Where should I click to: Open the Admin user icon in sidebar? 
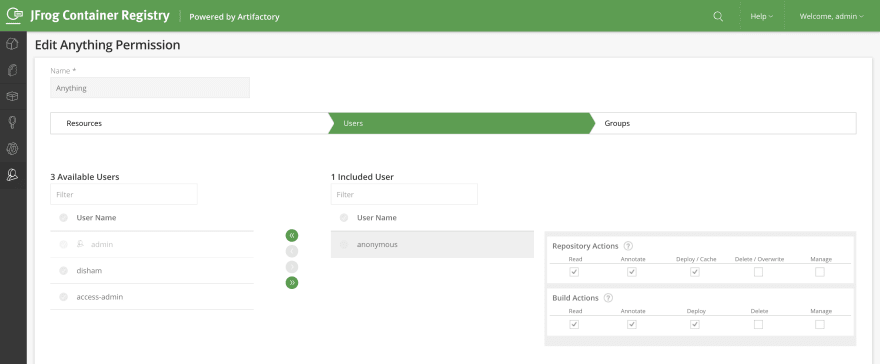coord(12,175)
